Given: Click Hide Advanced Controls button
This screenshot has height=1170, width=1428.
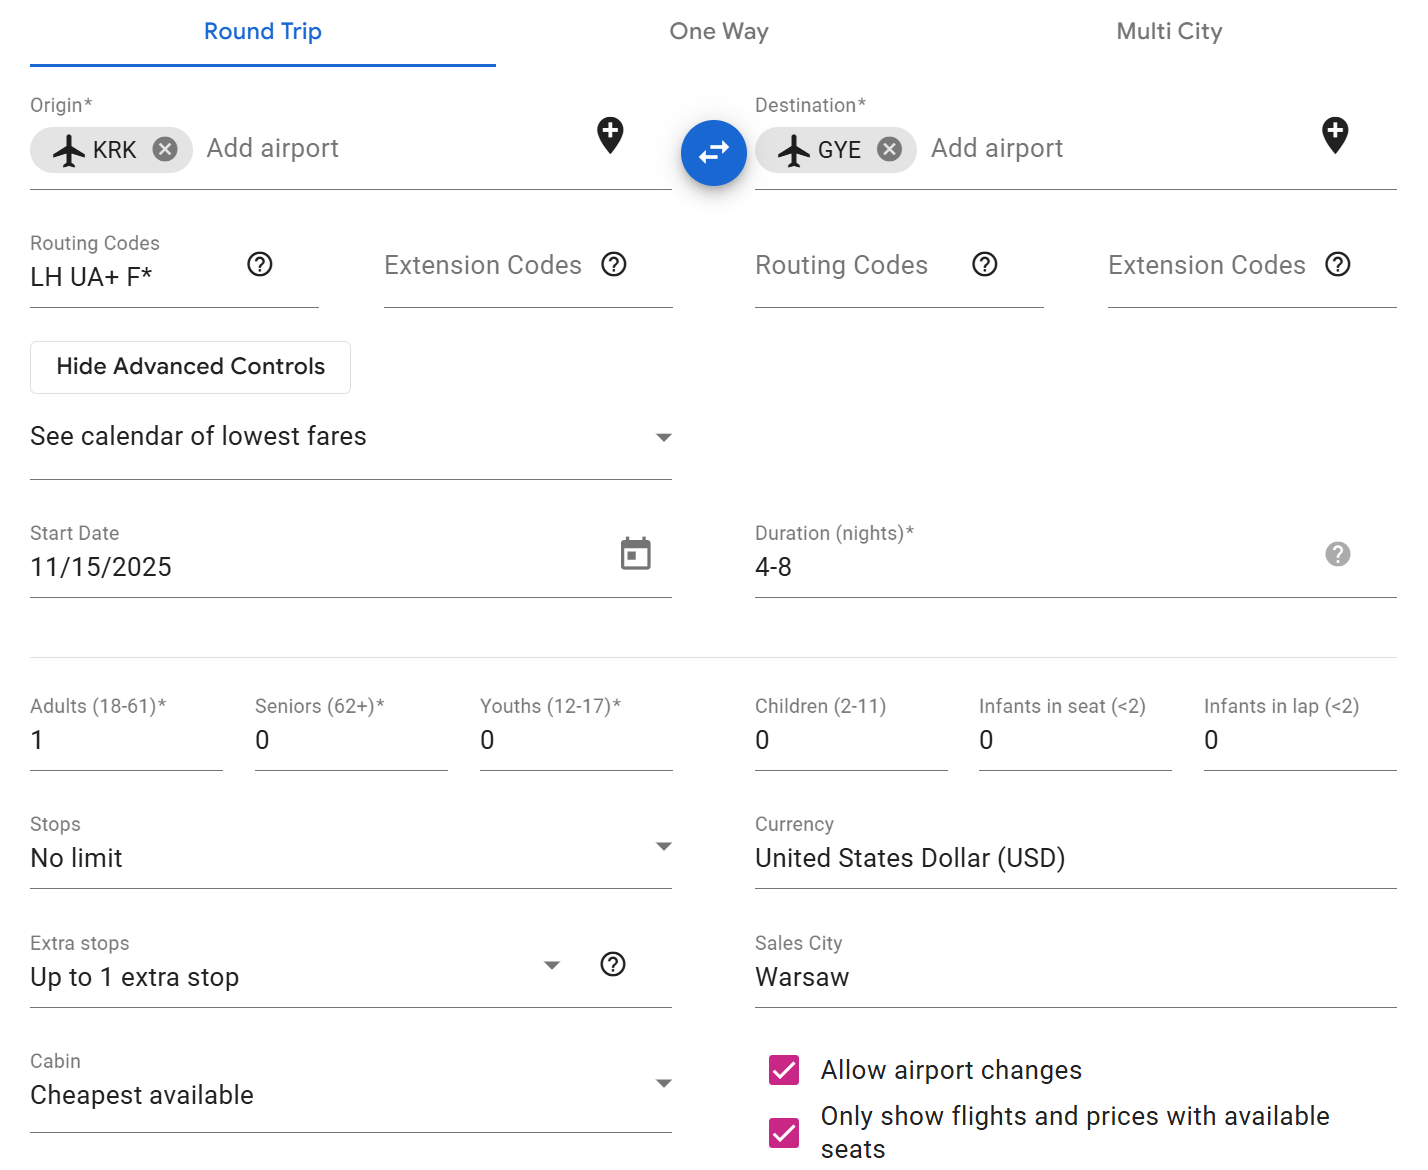Looking at the screenshot, I should click(191, 367).
